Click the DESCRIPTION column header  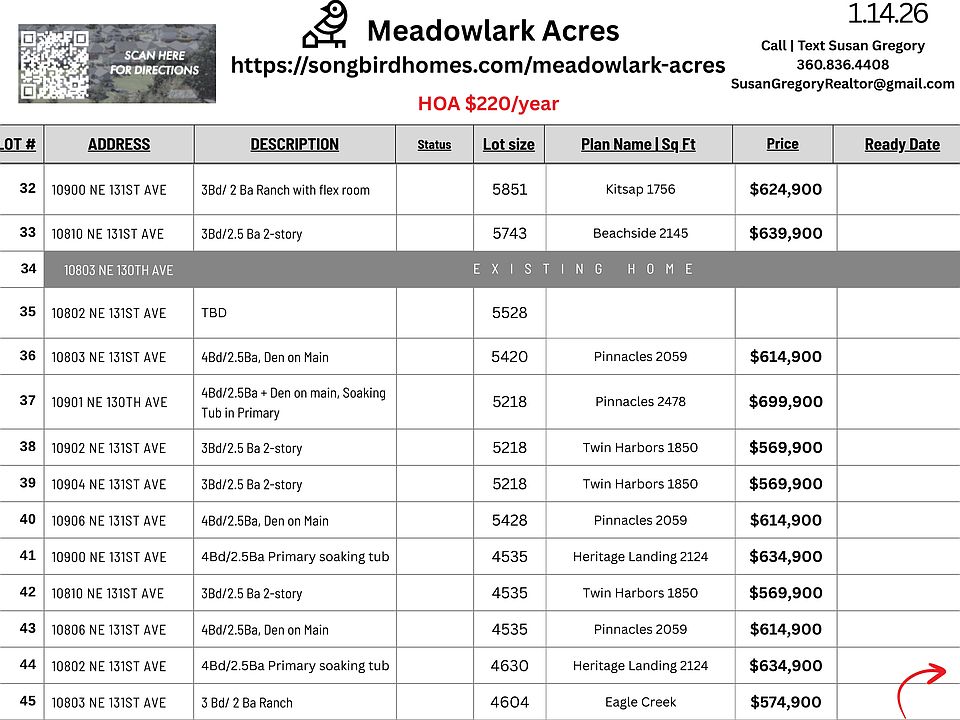pyautogui.click(x=294, y=144)
